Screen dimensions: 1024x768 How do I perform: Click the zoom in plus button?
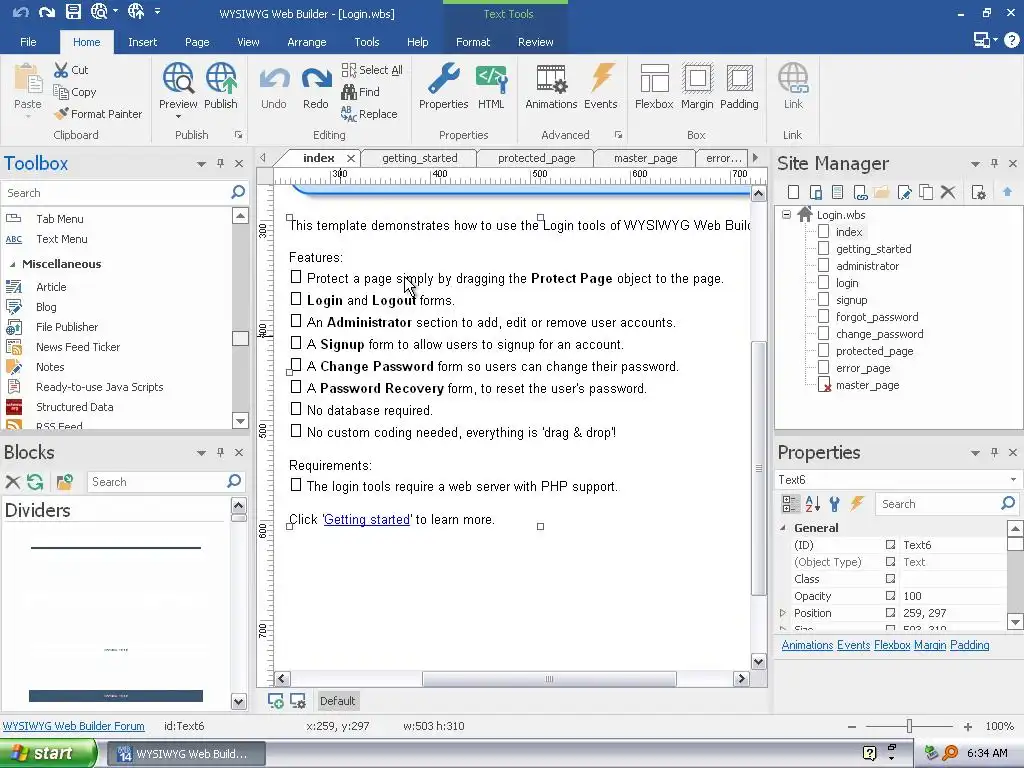(x=968, y=726)
